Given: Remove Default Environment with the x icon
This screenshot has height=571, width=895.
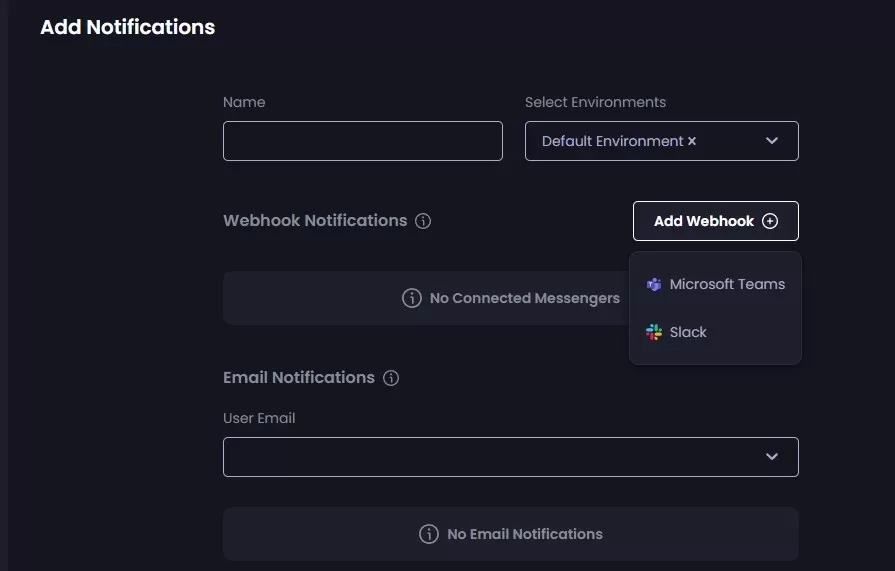Looking at the screenshot, I should click(x=692, y=141).
